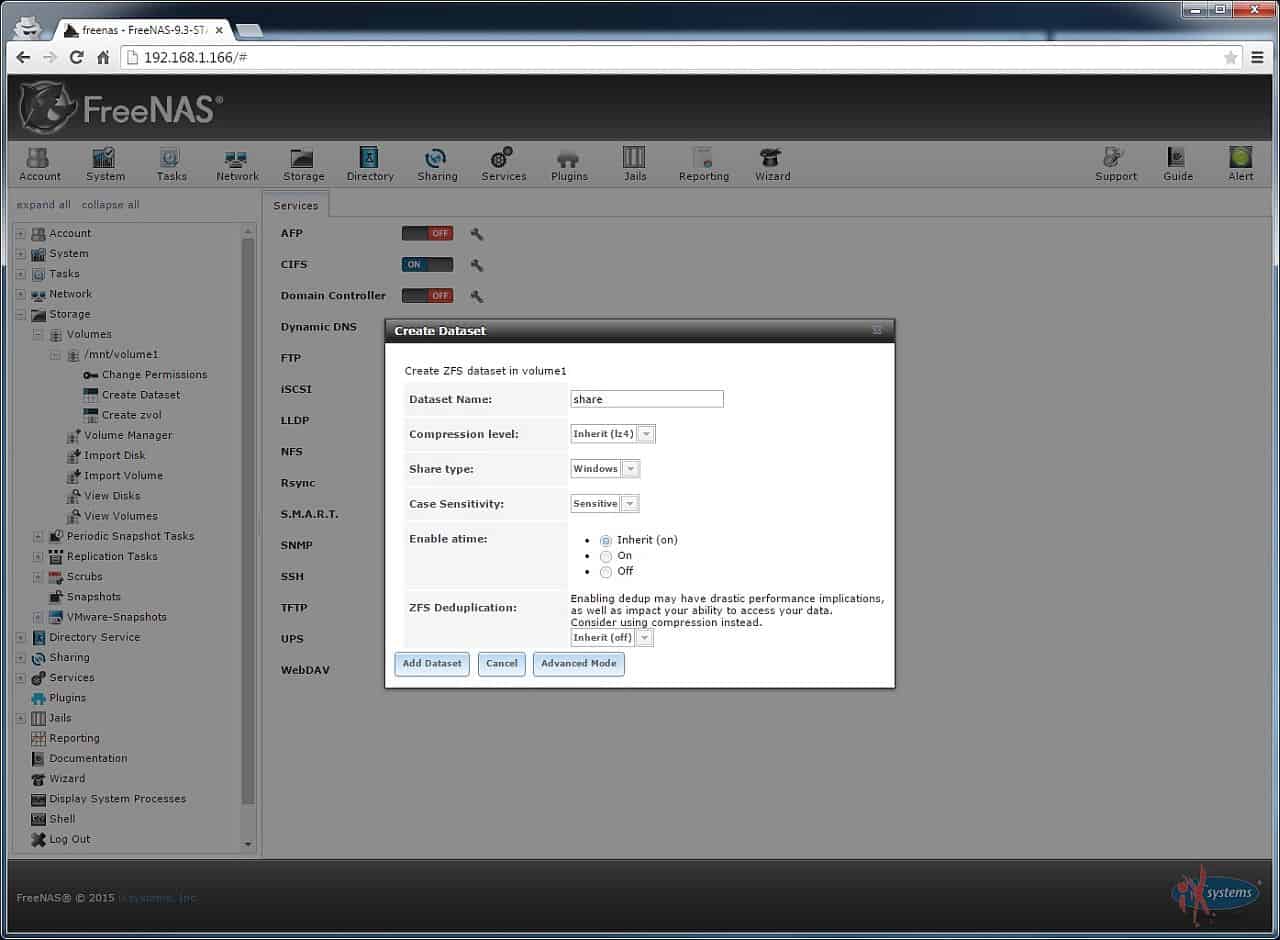This screenshot has width=1280, height=940.
Task: Open the Chrome hamburger menu
Action: (x=1258, y=57)
